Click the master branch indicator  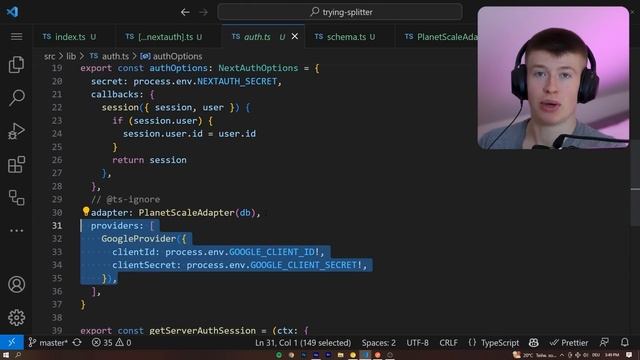[x=49, y=342]
